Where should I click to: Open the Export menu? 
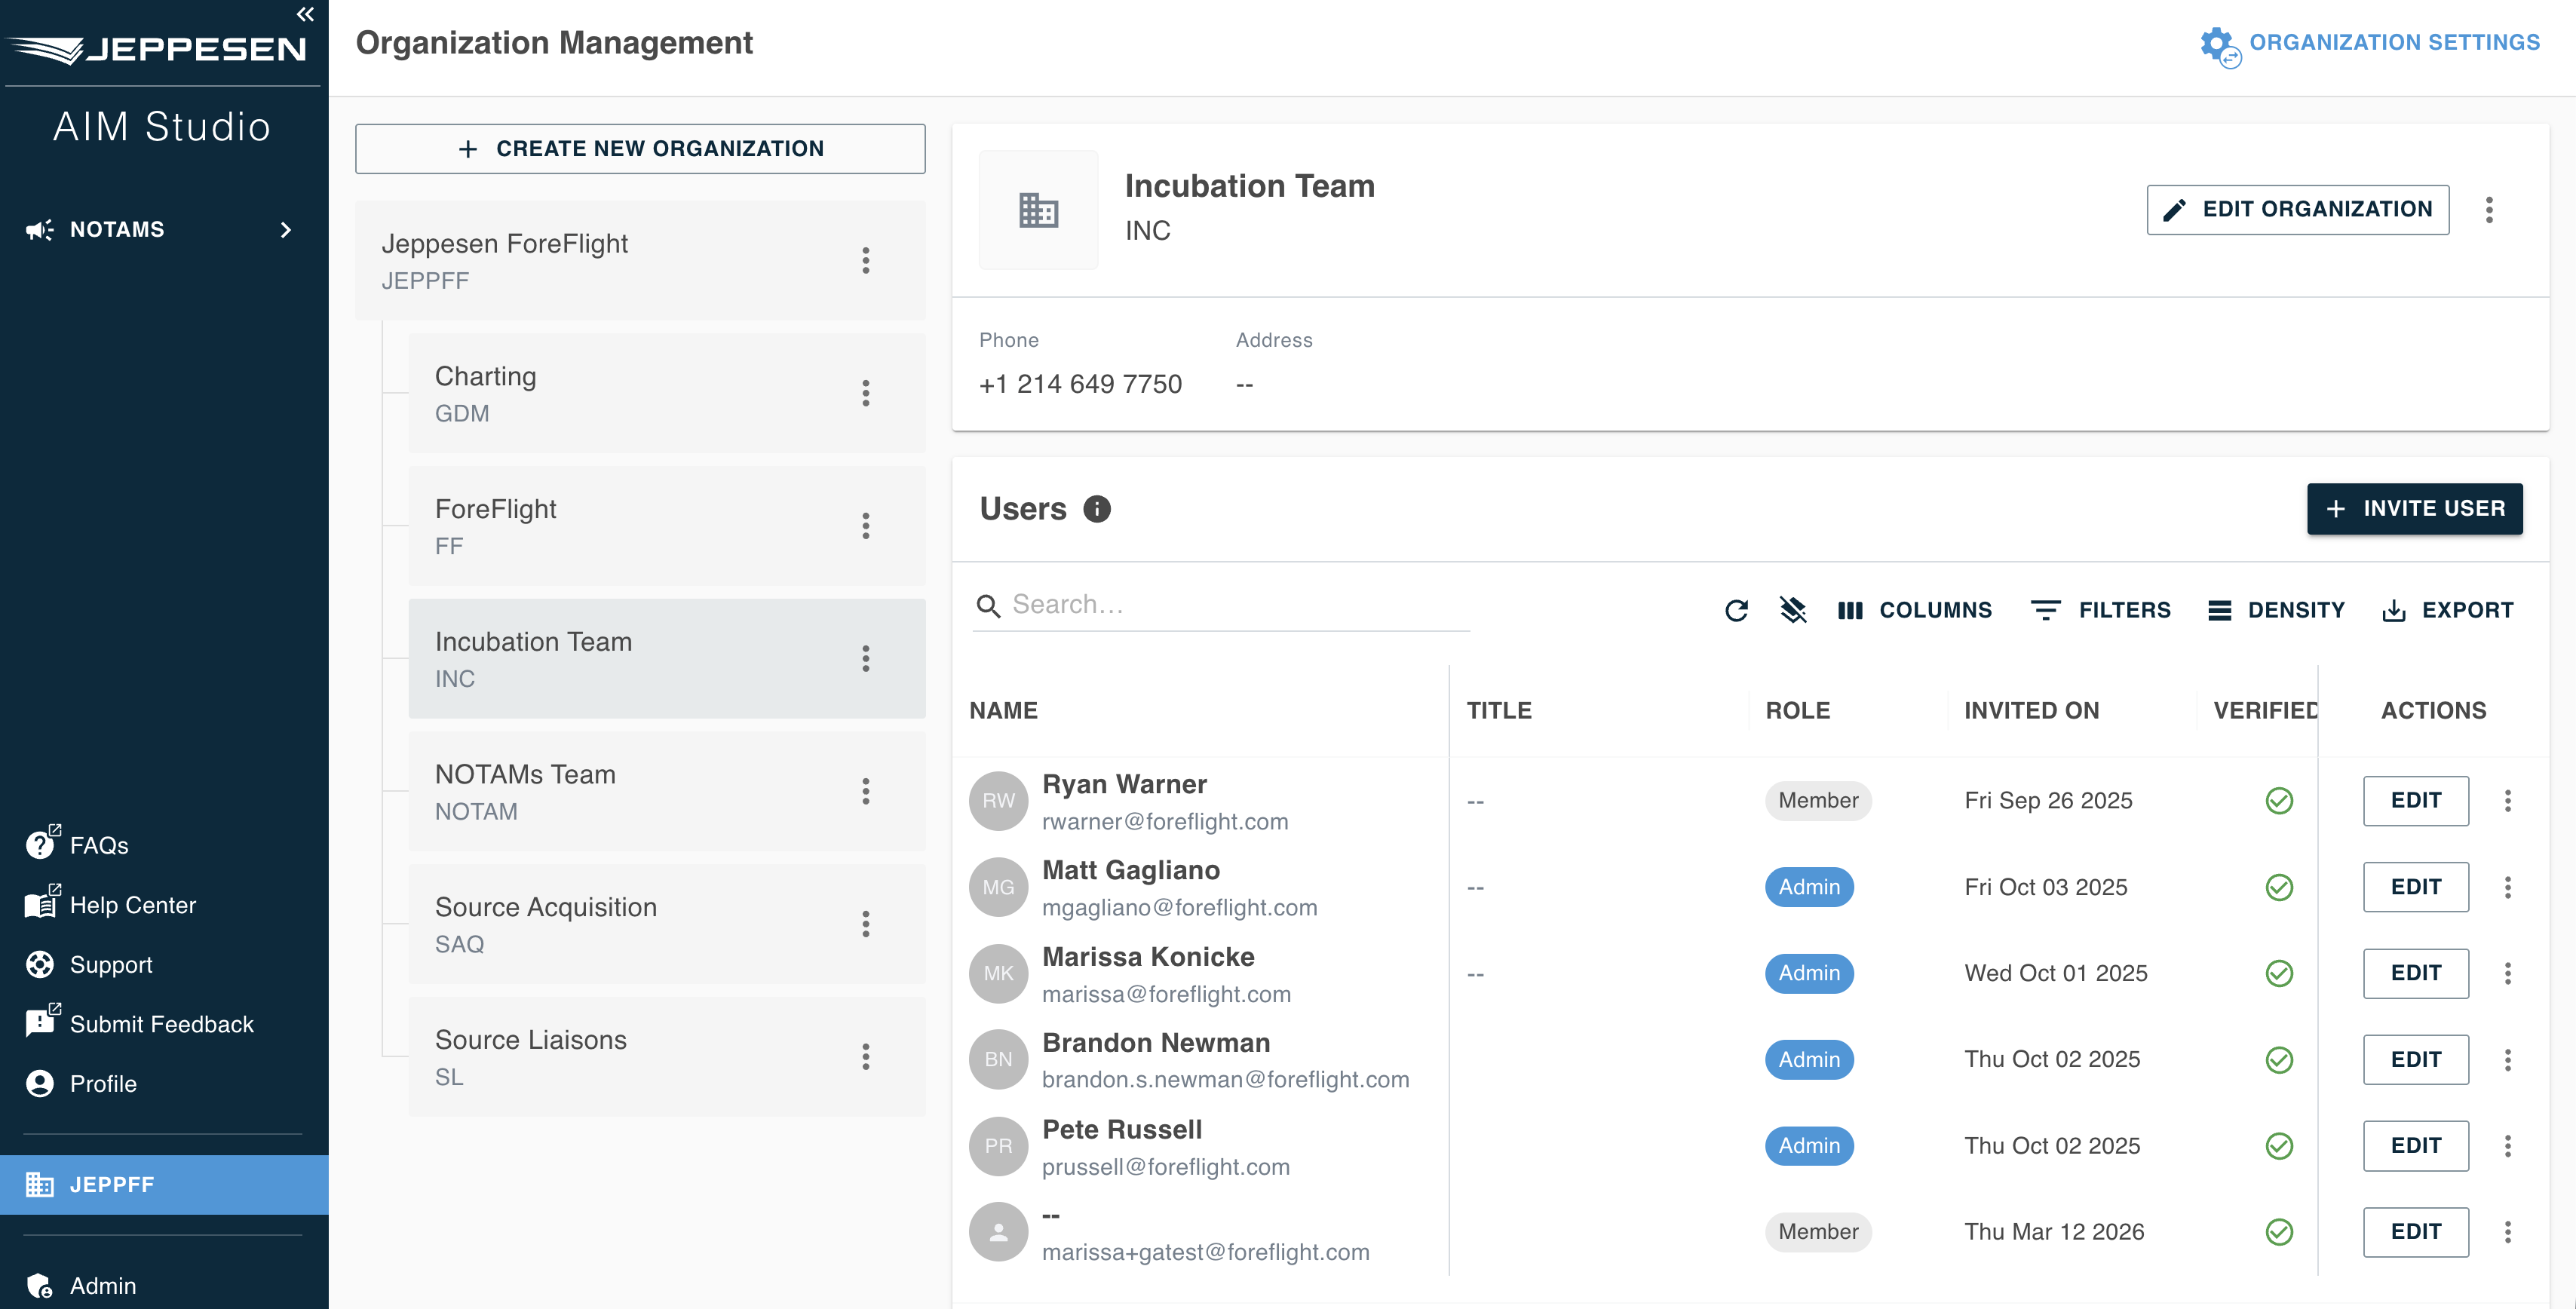(2448, 611)
